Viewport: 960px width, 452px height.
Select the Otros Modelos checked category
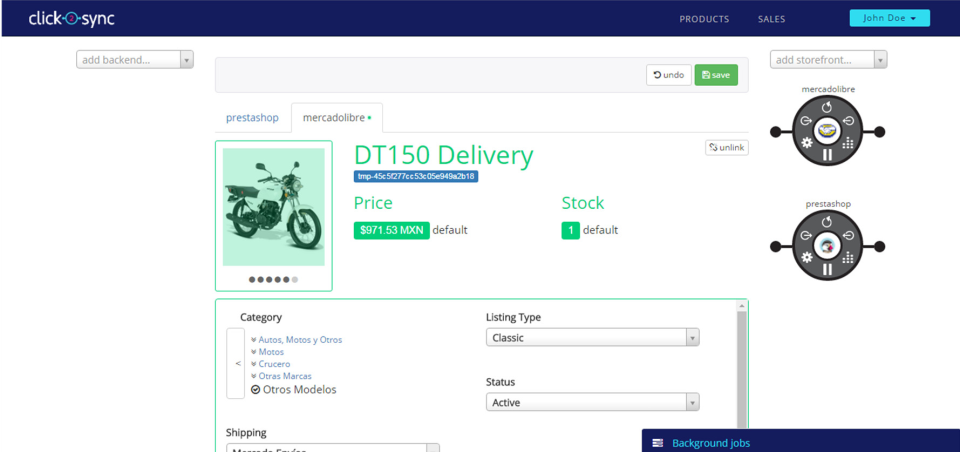[x=294, y=390]
